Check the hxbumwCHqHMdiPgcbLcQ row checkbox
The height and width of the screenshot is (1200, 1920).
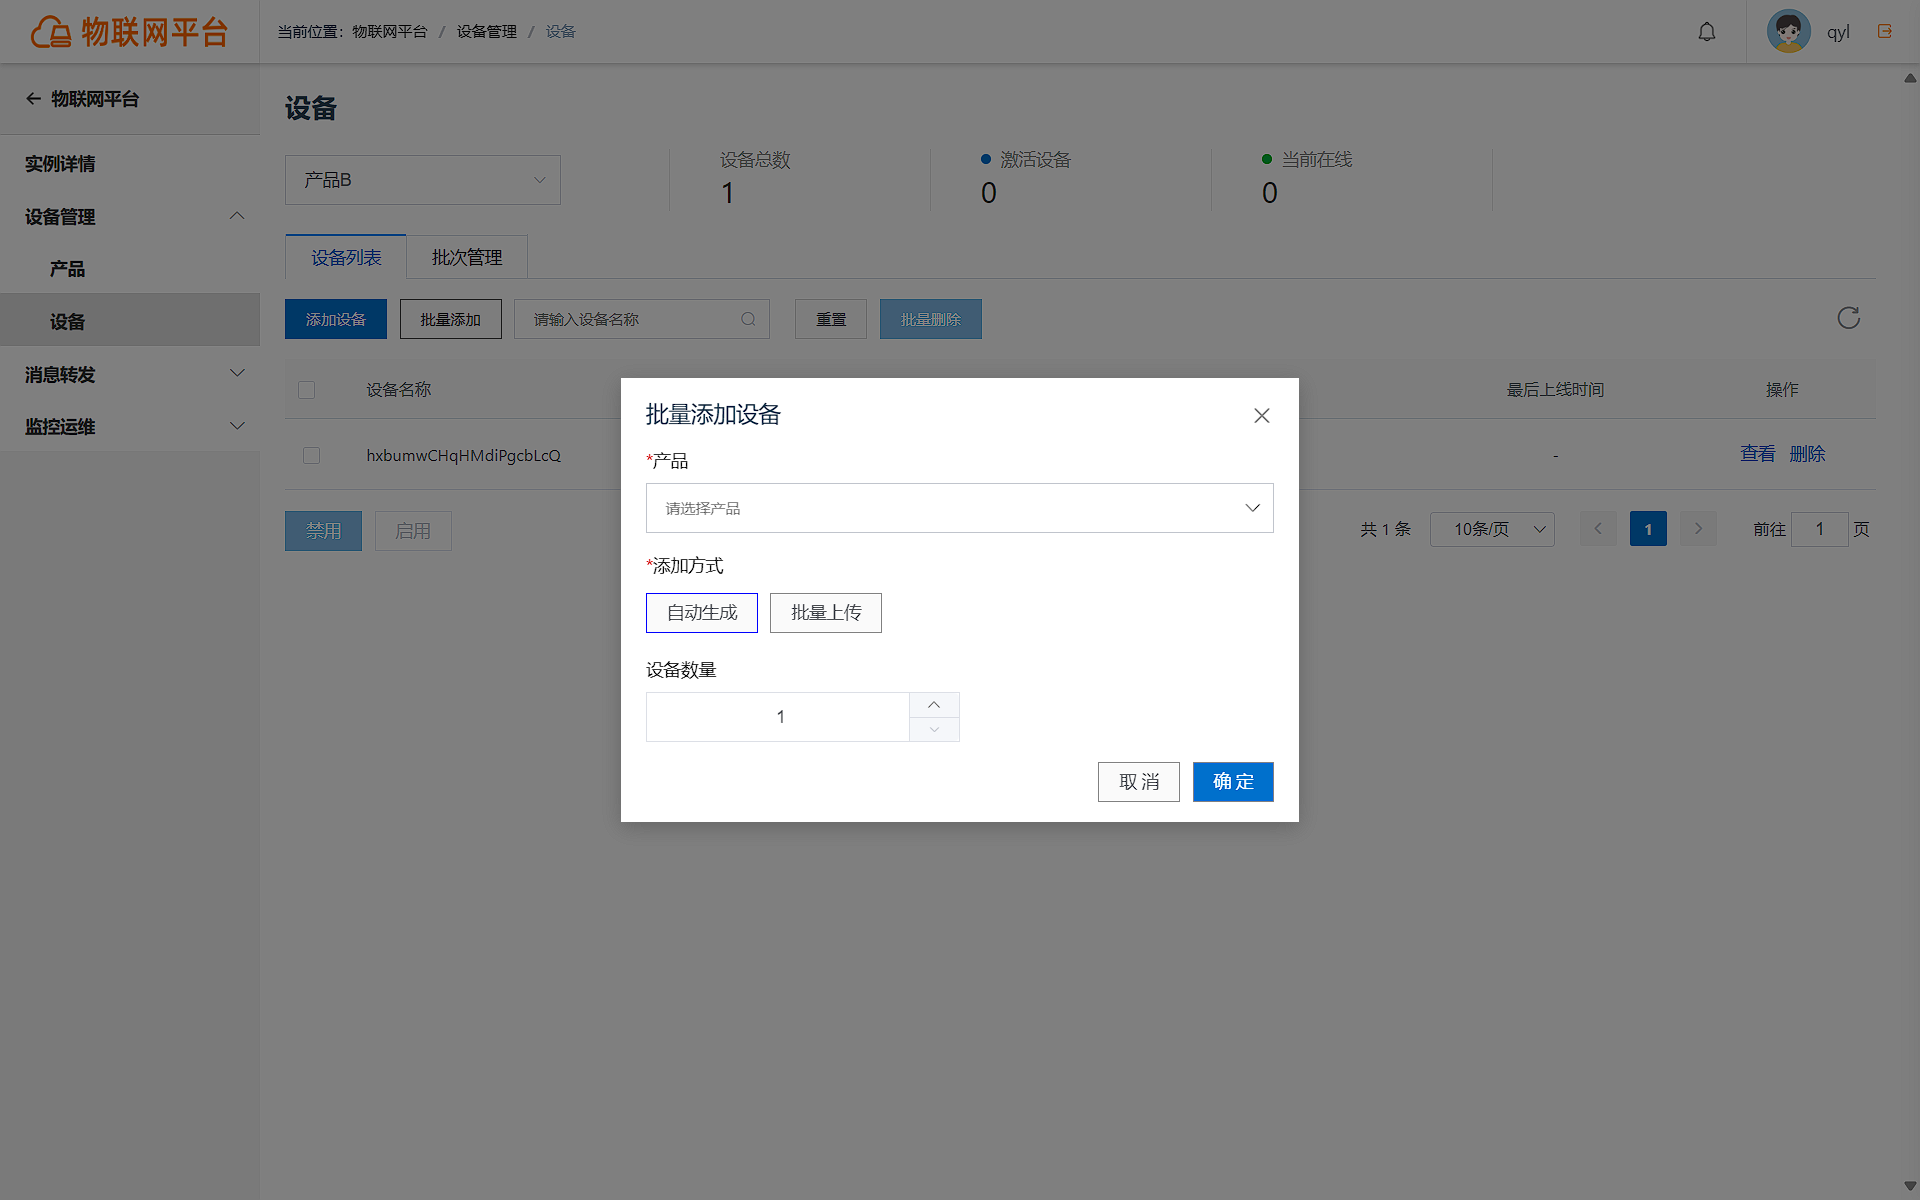coord(311,455)
